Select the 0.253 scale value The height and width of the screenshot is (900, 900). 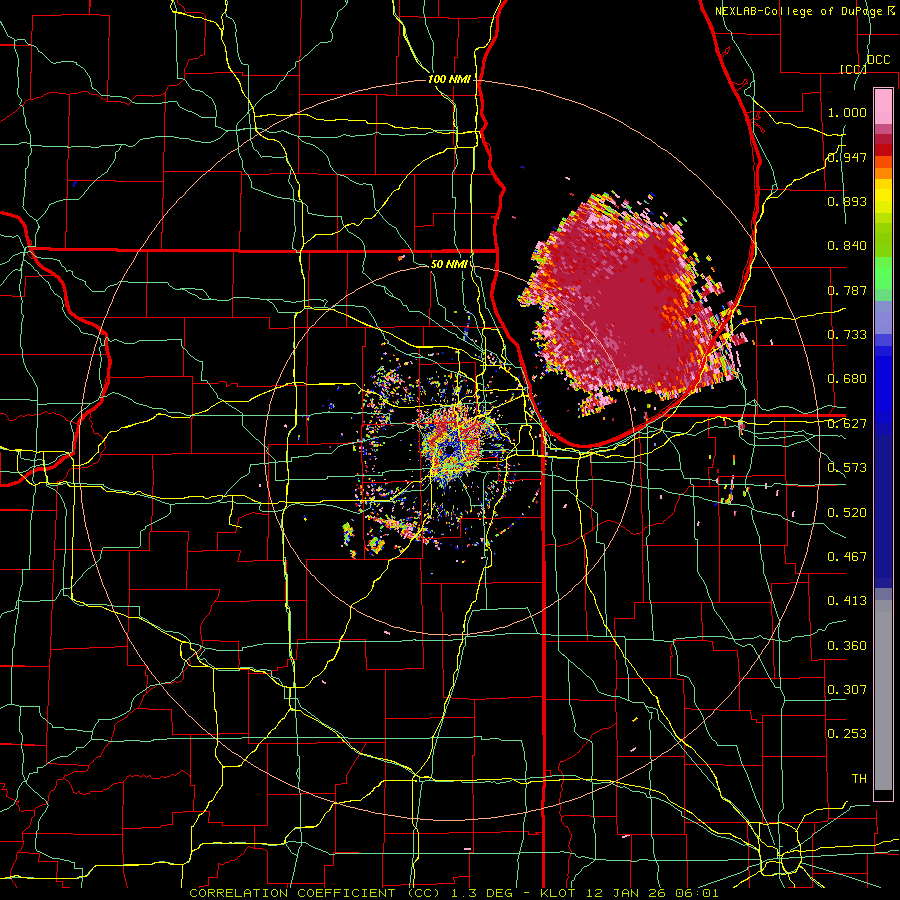coord(847,734)
